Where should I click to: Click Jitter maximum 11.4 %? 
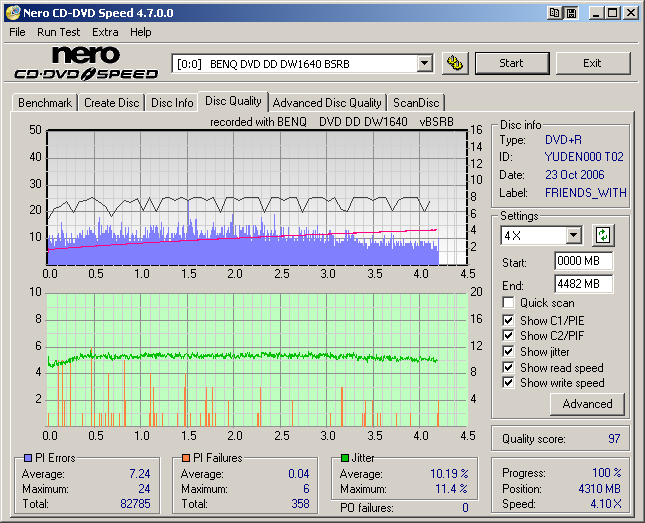click(x=452, y=489)
